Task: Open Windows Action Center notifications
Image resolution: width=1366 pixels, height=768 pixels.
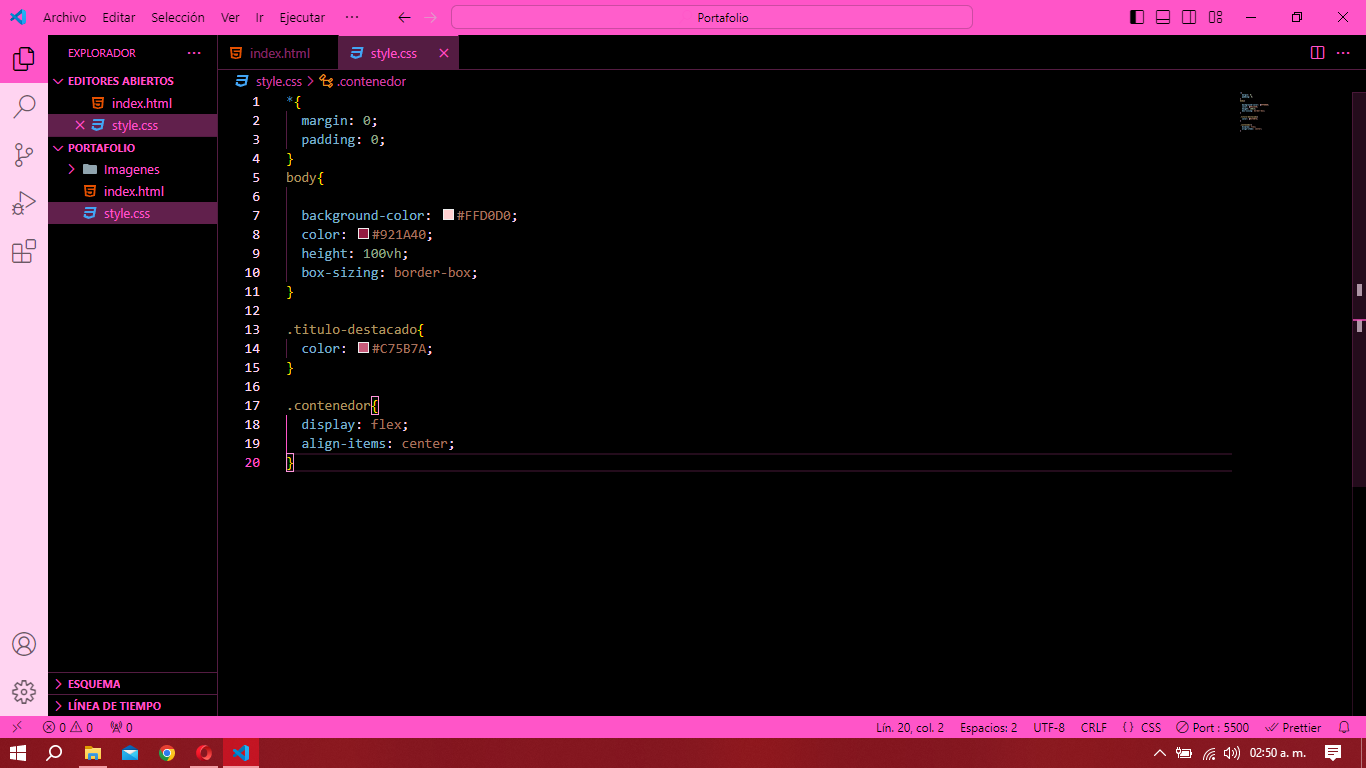Action: [1333, 753]
